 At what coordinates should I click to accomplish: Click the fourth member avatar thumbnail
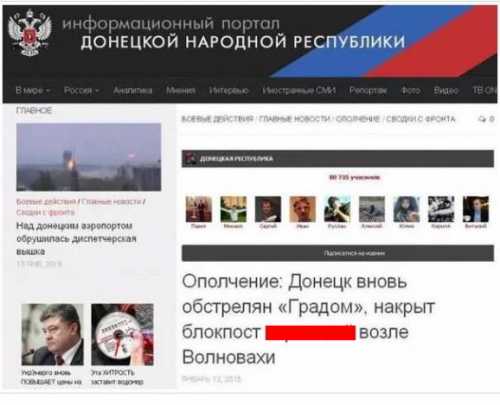302,209
